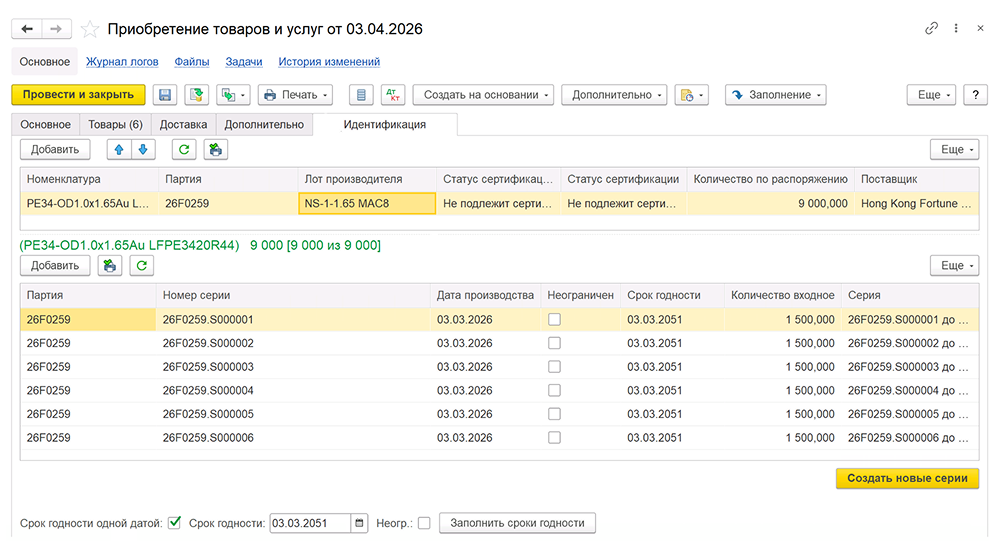Toggle Неограничен for series S000005
Viewport: 994px width, 544px height.
coord(554,414)
